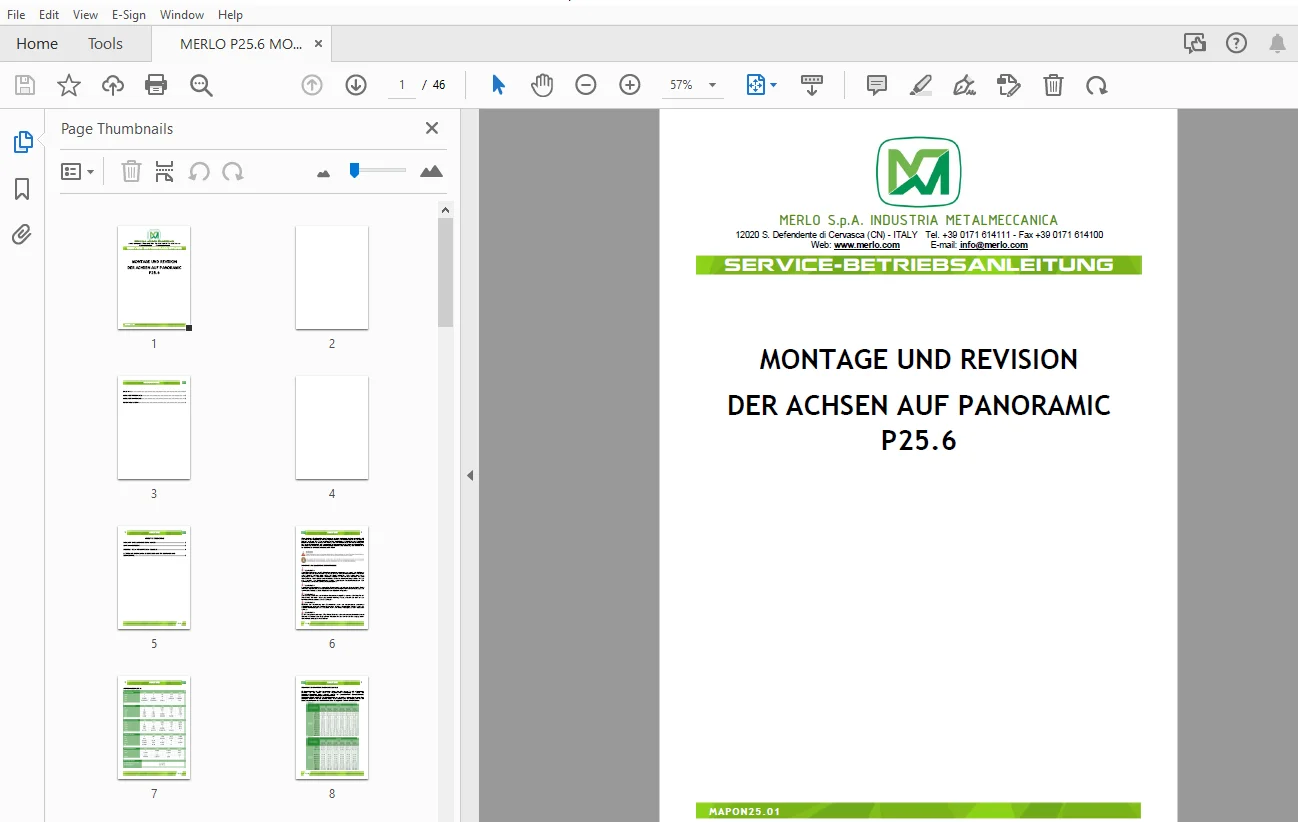Open the Help question mark
Image resolution: width=1298 pixels, height=822 pixels.
(1237, 43)
